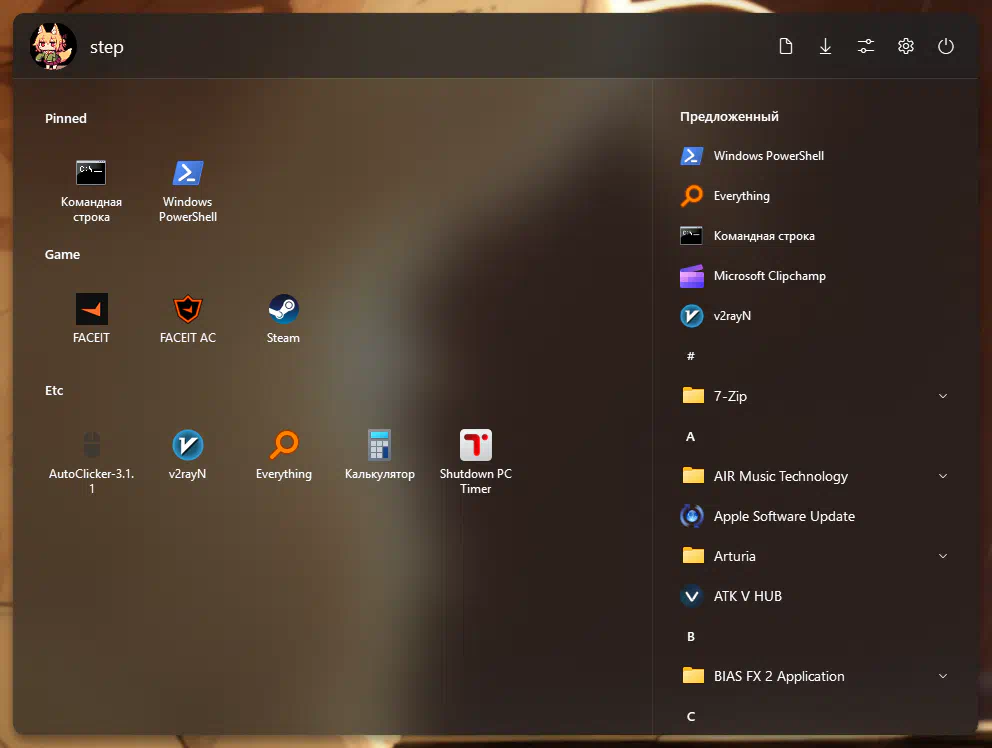Viewport: 992px width, 748px height.
Task: Expand the BIAS FX 2 Application chevron
Action: click(x=943, y=676)
